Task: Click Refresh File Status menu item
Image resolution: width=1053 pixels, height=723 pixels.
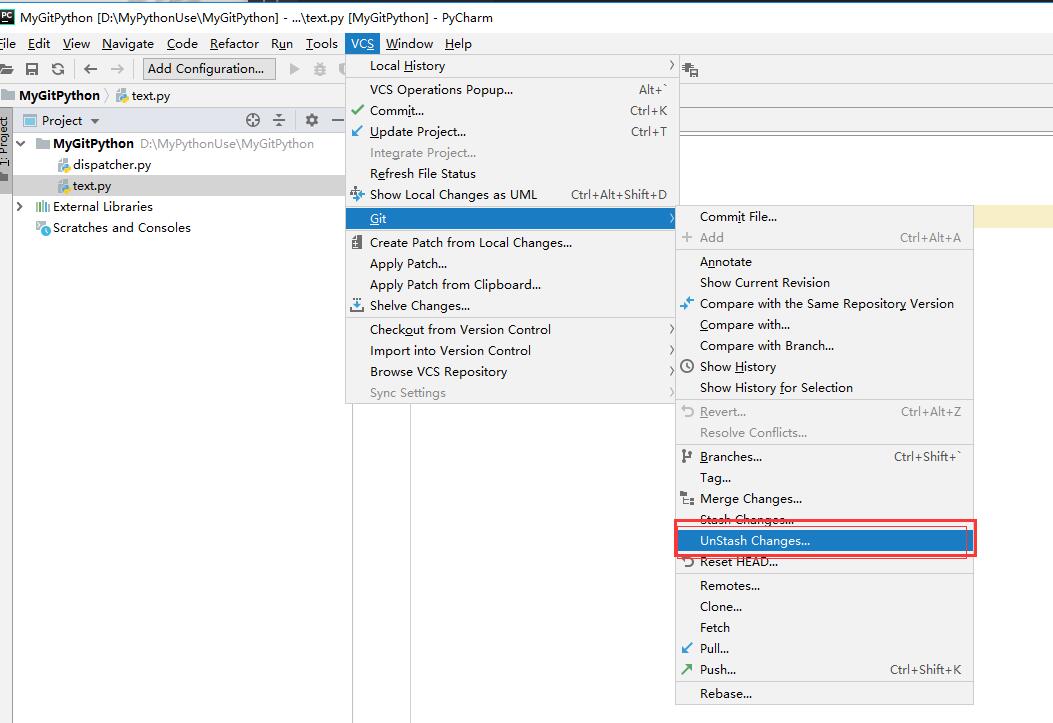Action: pyautogui.click(x=510, y=174)
